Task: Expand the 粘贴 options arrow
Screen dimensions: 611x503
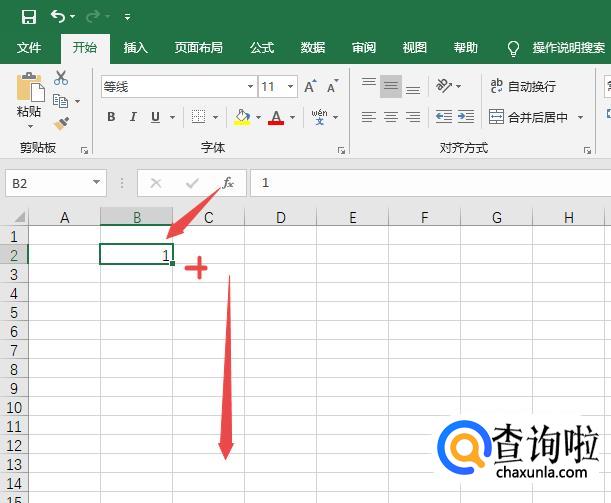Action: (30, 126)
